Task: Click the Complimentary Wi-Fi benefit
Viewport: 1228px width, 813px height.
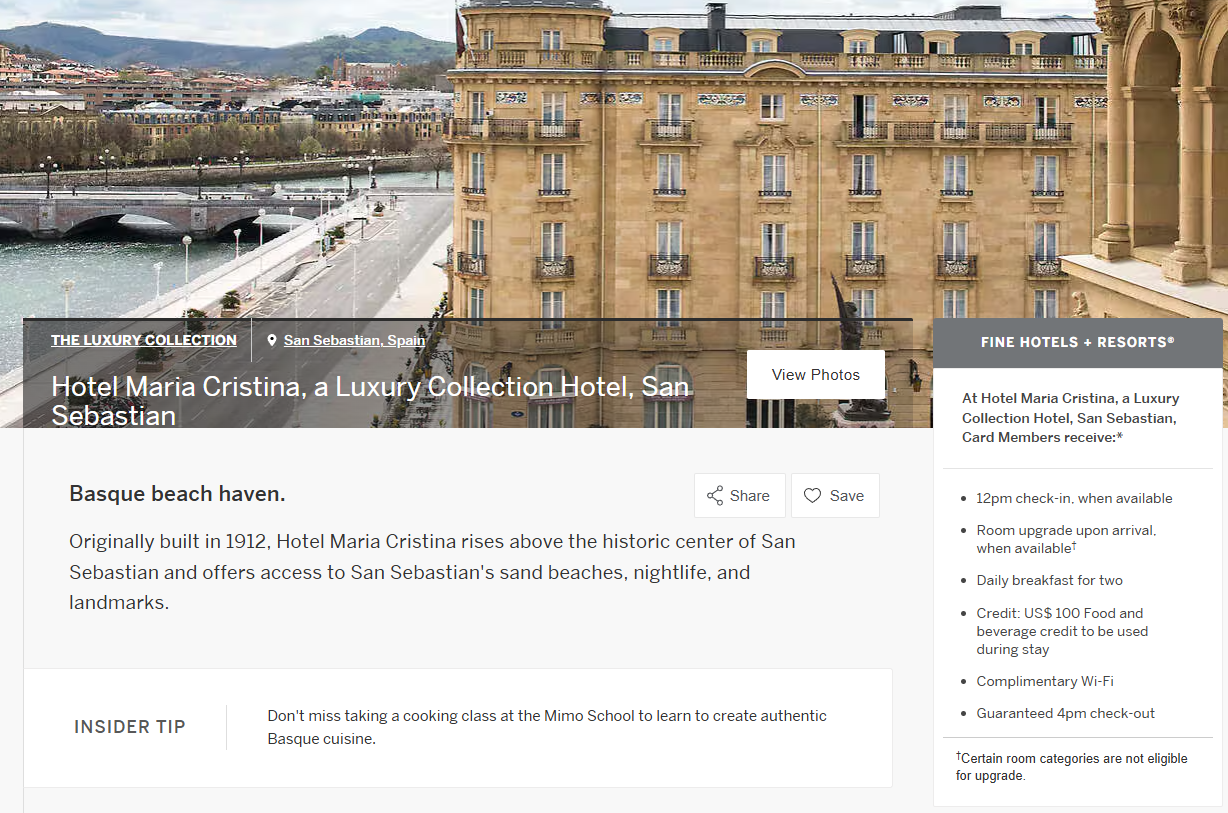Action: click(x=1045, y=681)
